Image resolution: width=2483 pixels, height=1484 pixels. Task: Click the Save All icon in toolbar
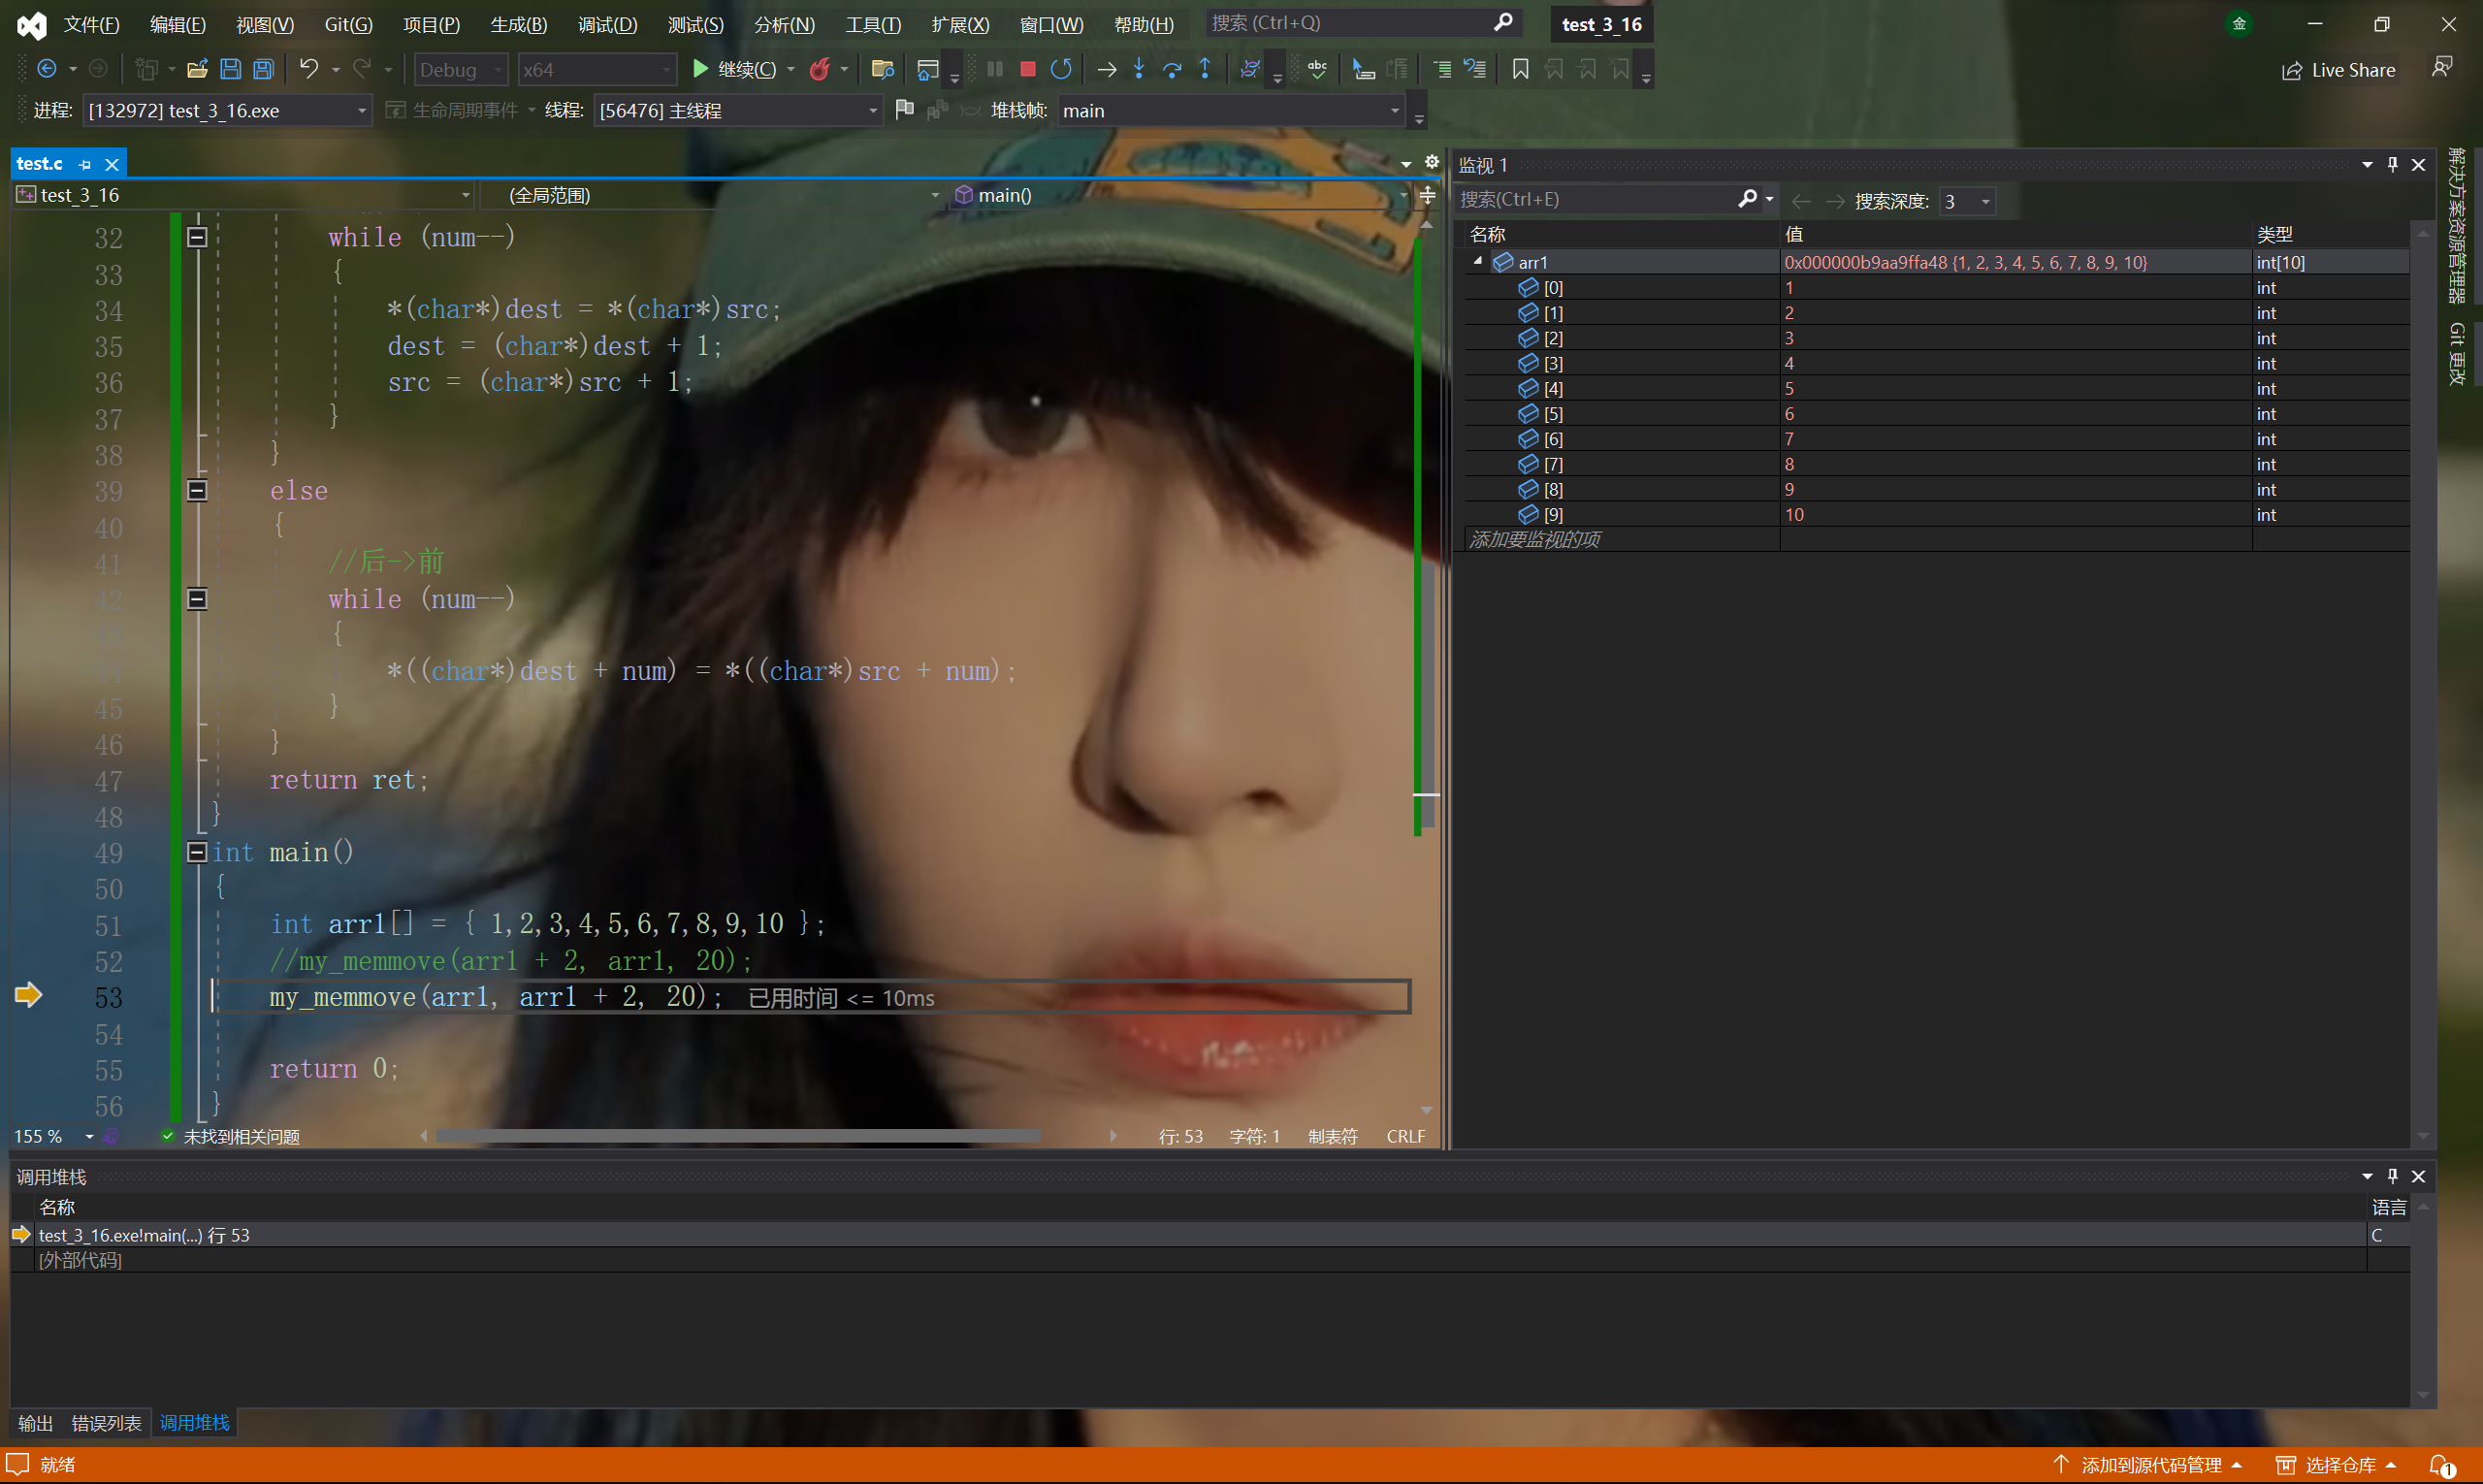[x=264, y=69]
